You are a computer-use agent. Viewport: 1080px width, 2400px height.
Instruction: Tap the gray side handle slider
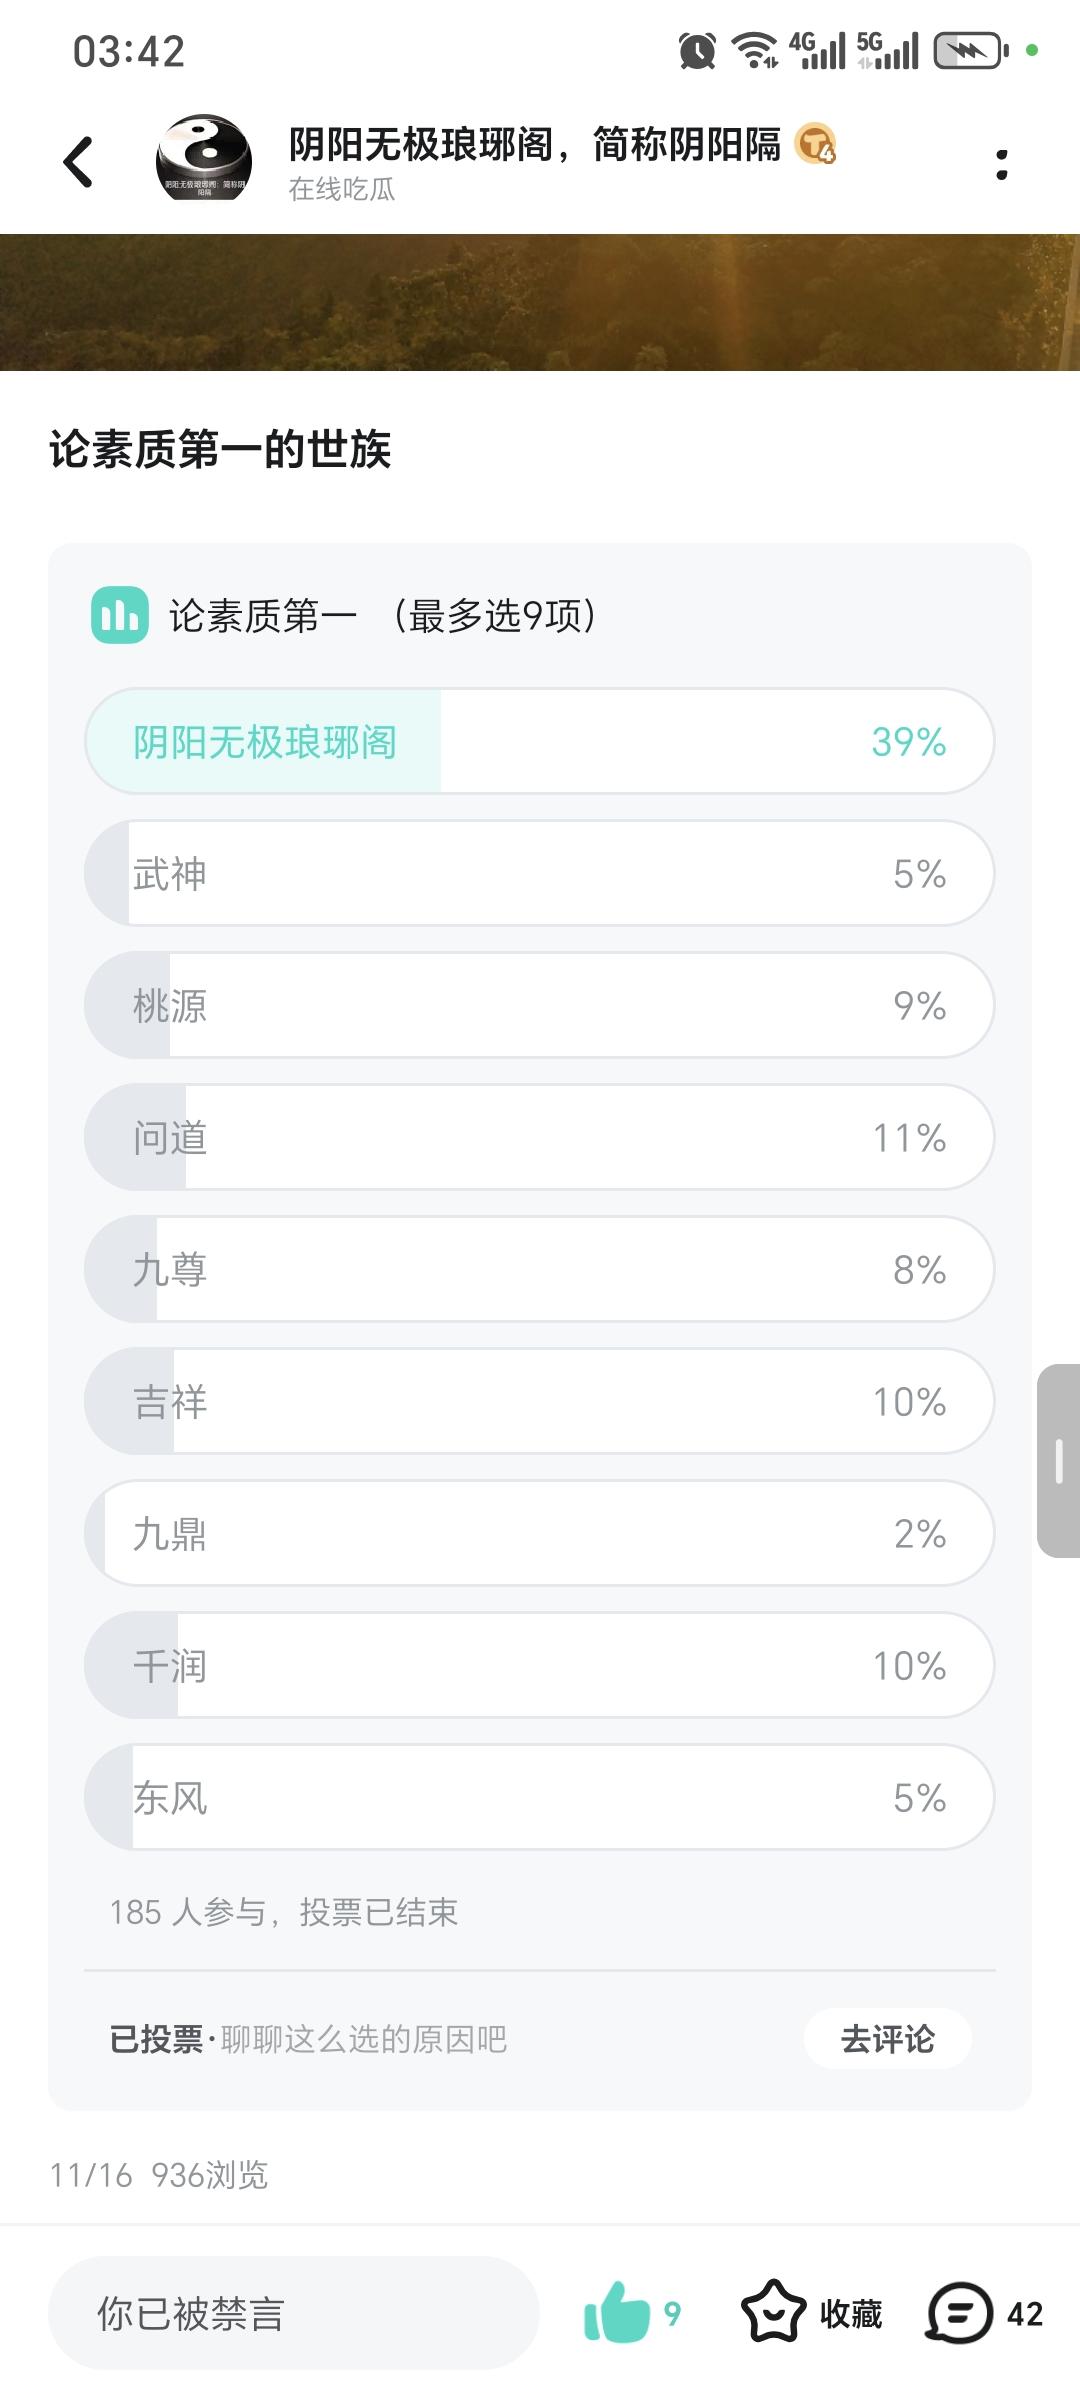point(1058,1460)
